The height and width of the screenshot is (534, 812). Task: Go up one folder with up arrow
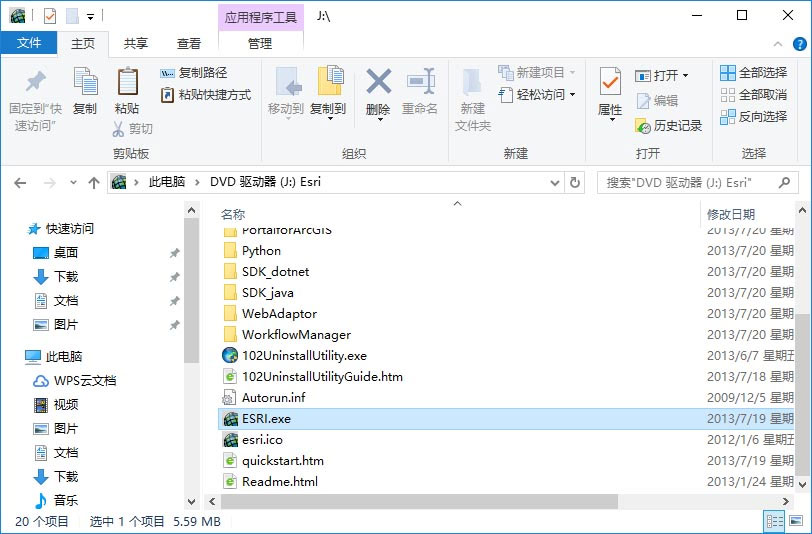pos(94,183)
